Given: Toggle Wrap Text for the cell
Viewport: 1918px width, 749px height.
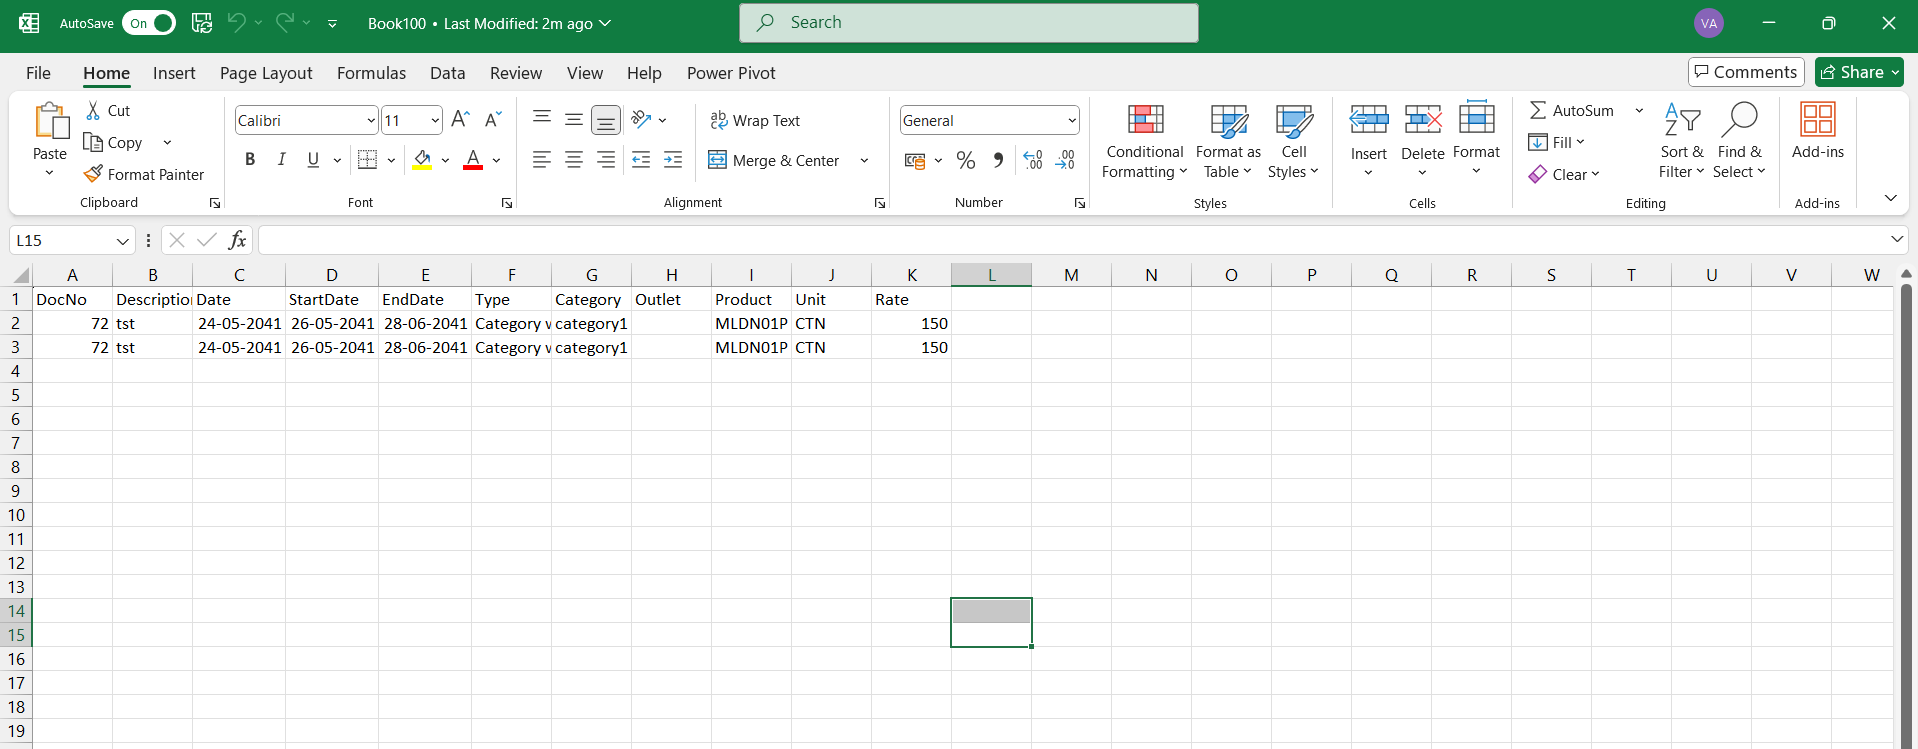Looking at the screenshot, I should click(755, 120).
